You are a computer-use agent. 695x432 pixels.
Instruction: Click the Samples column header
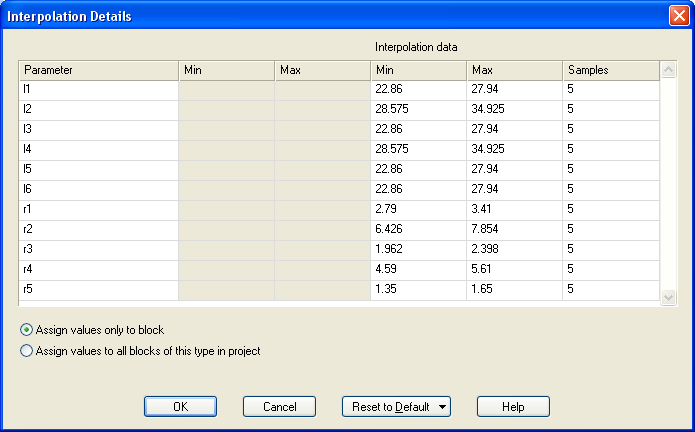(610, 70)
